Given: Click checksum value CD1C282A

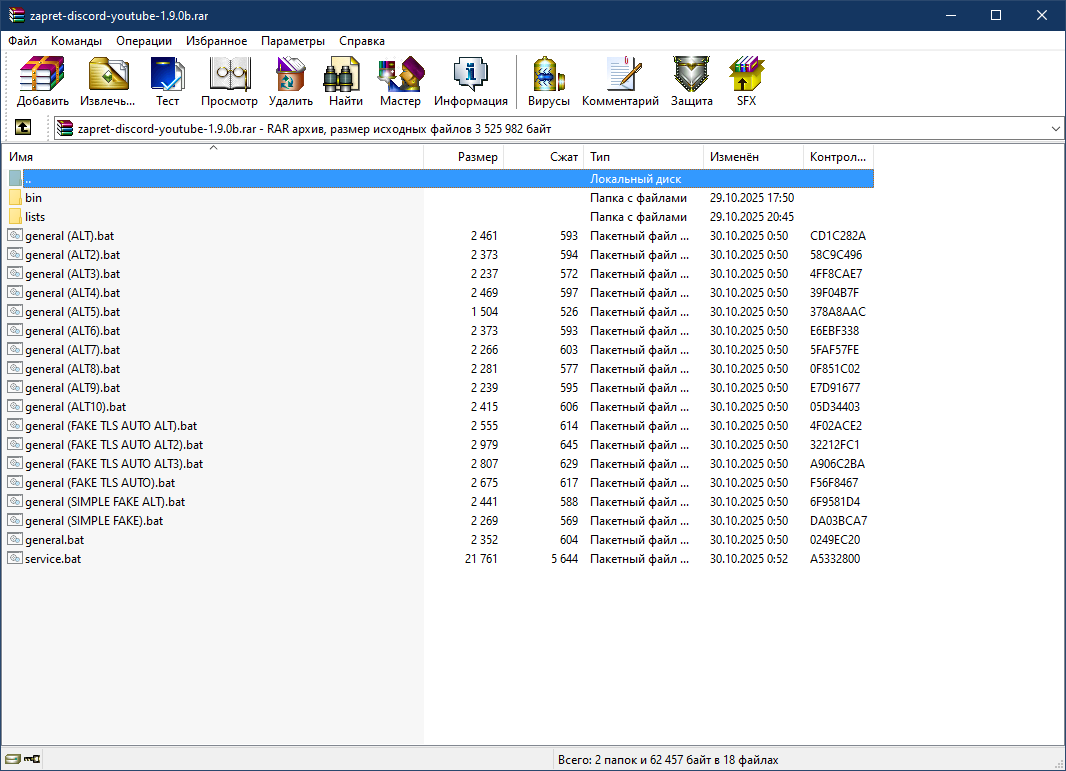Looking at the screenshot, I should point(838,236).
